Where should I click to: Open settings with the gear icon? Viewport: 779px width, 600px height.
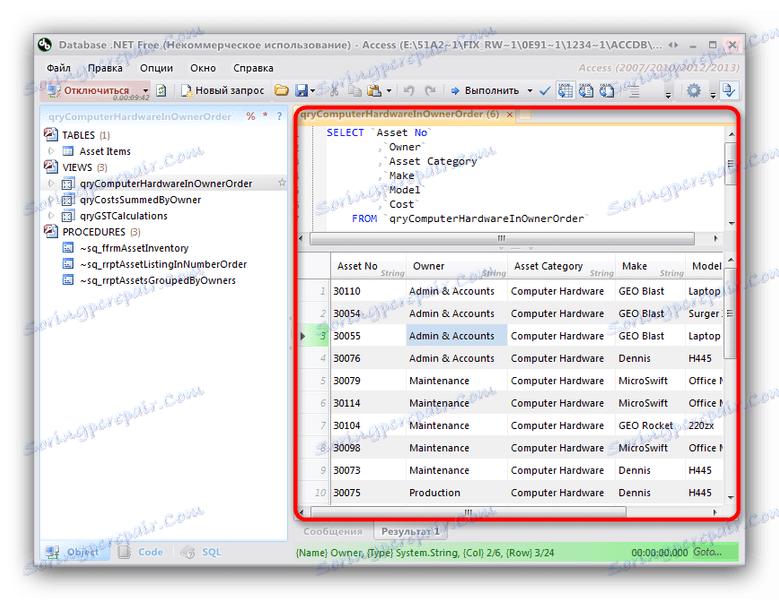tap(694, 90)
